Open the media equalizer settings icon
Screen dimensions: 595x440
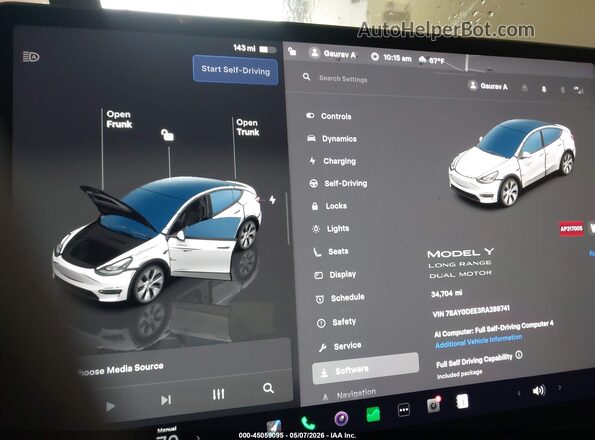219,394
